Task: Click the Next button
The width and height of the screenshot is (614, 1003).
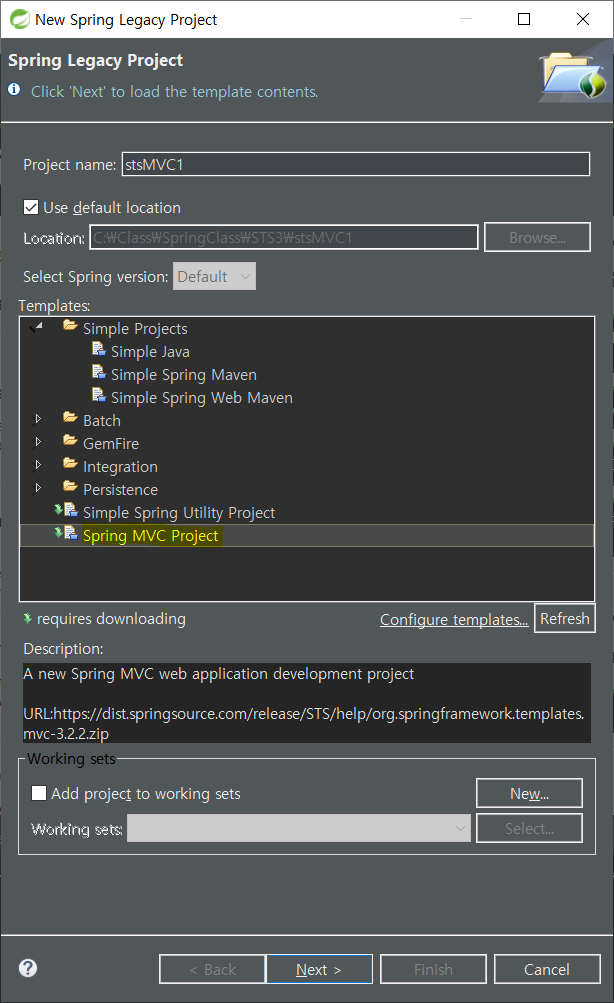Action: tap(319, 969)
